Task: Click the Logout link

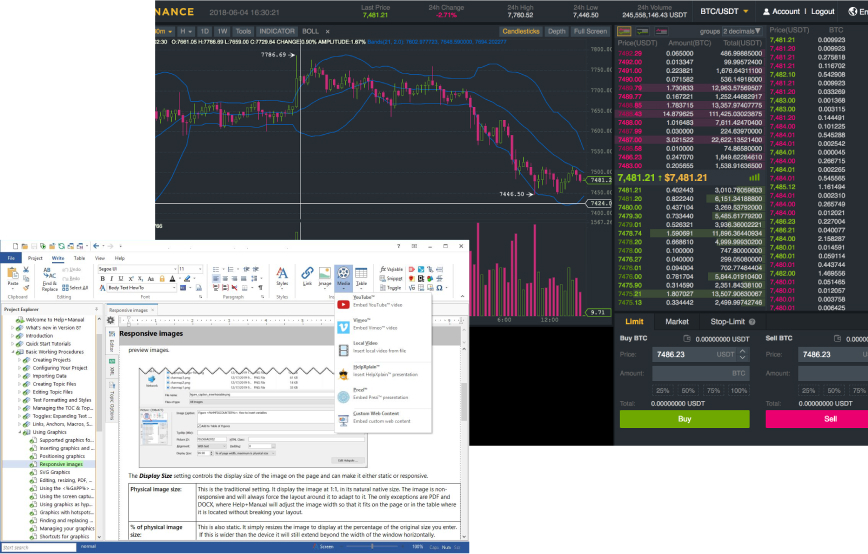Action: coord(822,11)
